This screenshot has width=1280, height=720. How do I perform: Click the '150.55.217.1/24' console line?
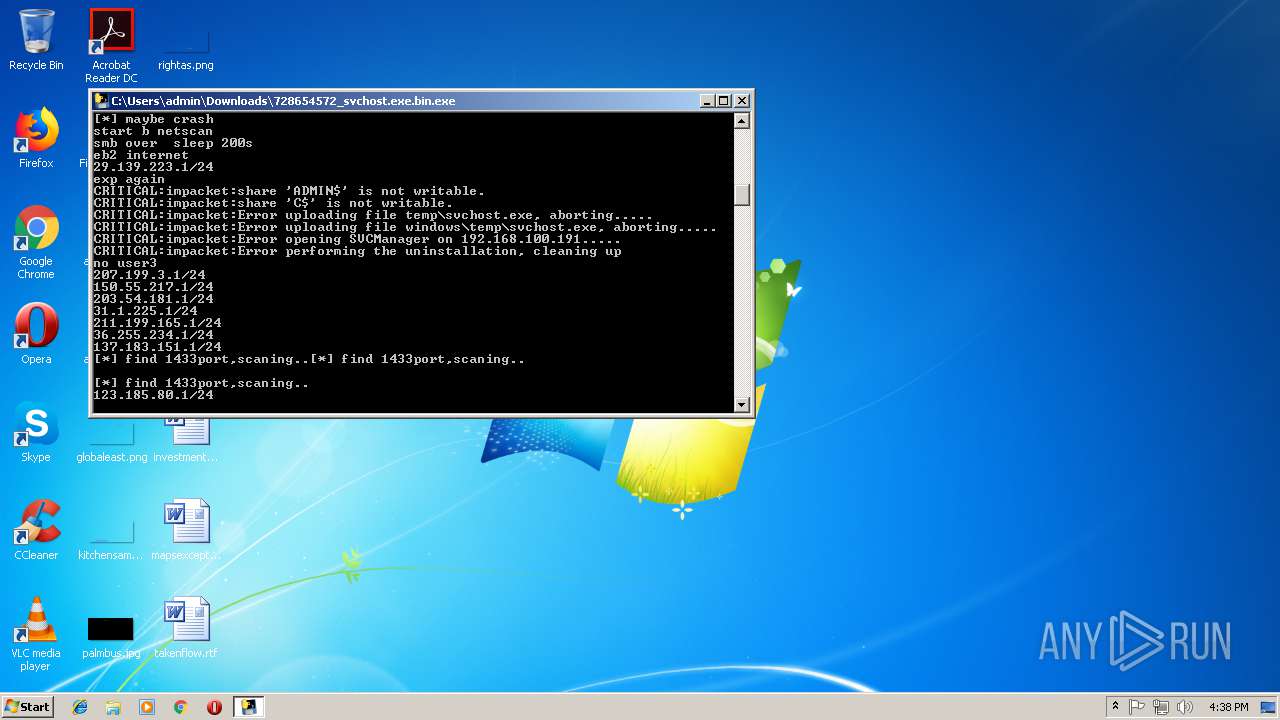coord(153,287)
